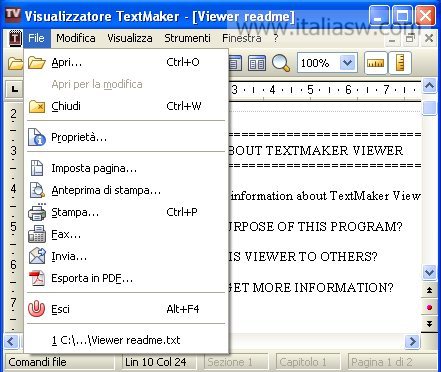
Task: Open the 100% zoom level dropdown
Action: tap(347, 63)
